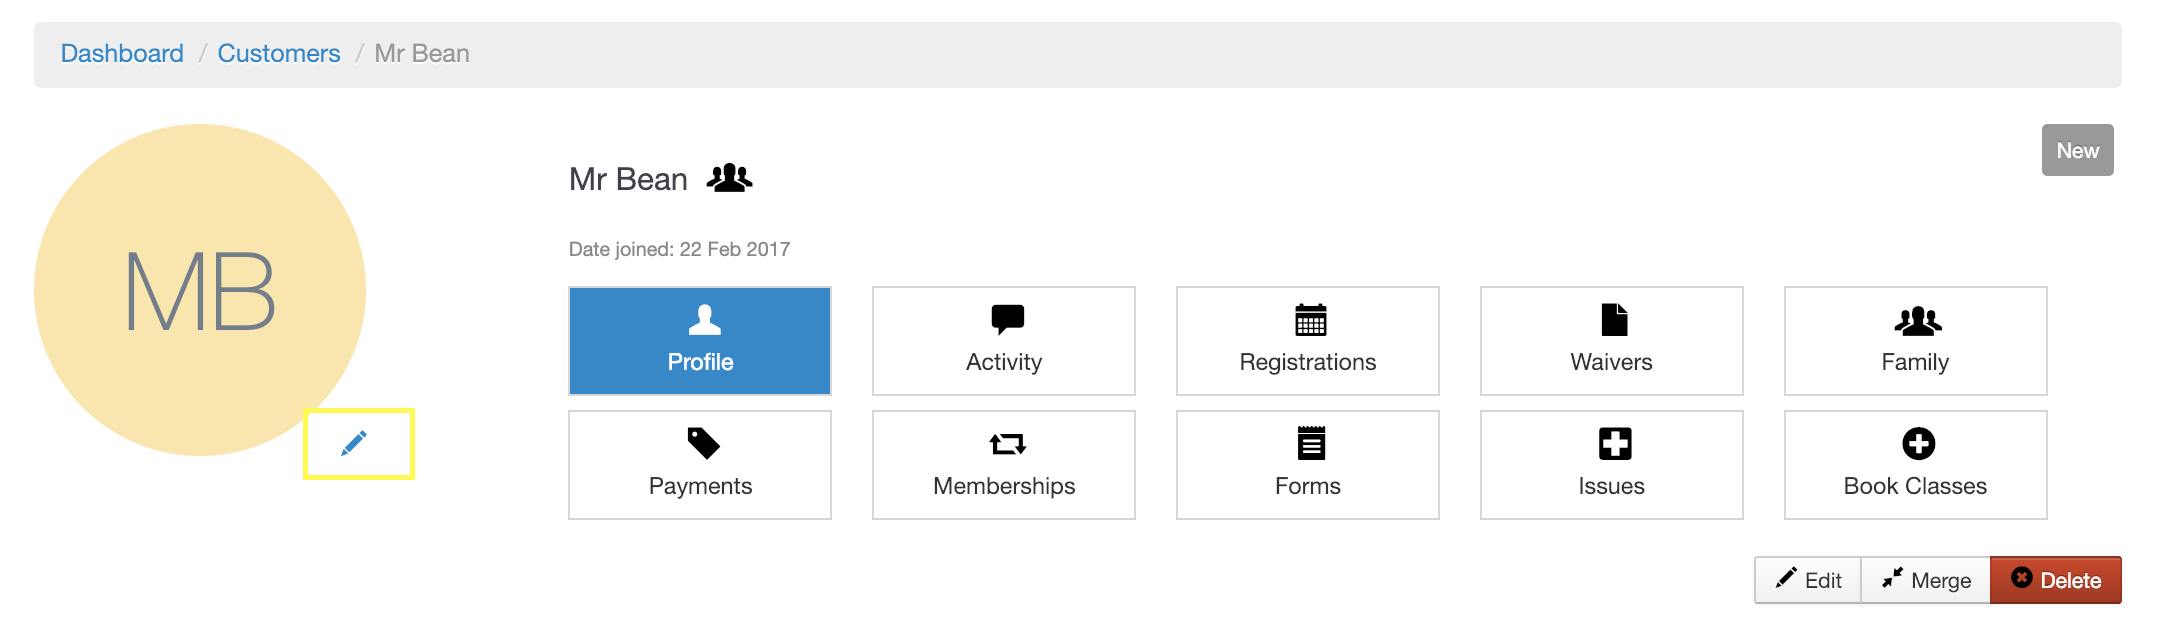Screen dimensions: 2184x642
Task: Click the pencil icon on the avatar
Action: [x=355, y=443]
